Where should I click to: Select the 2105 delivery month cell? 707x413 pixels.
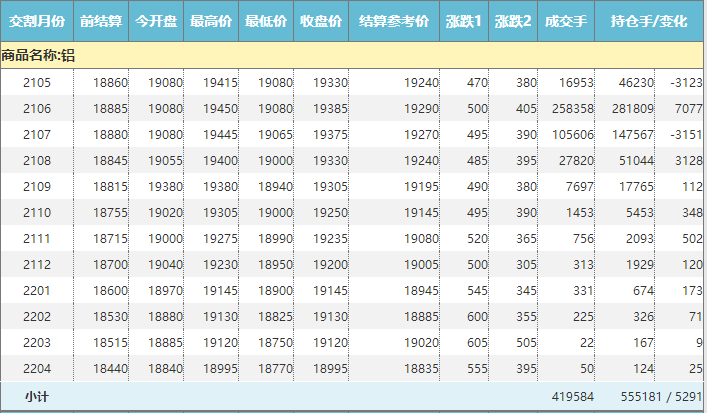coord(37,82)
